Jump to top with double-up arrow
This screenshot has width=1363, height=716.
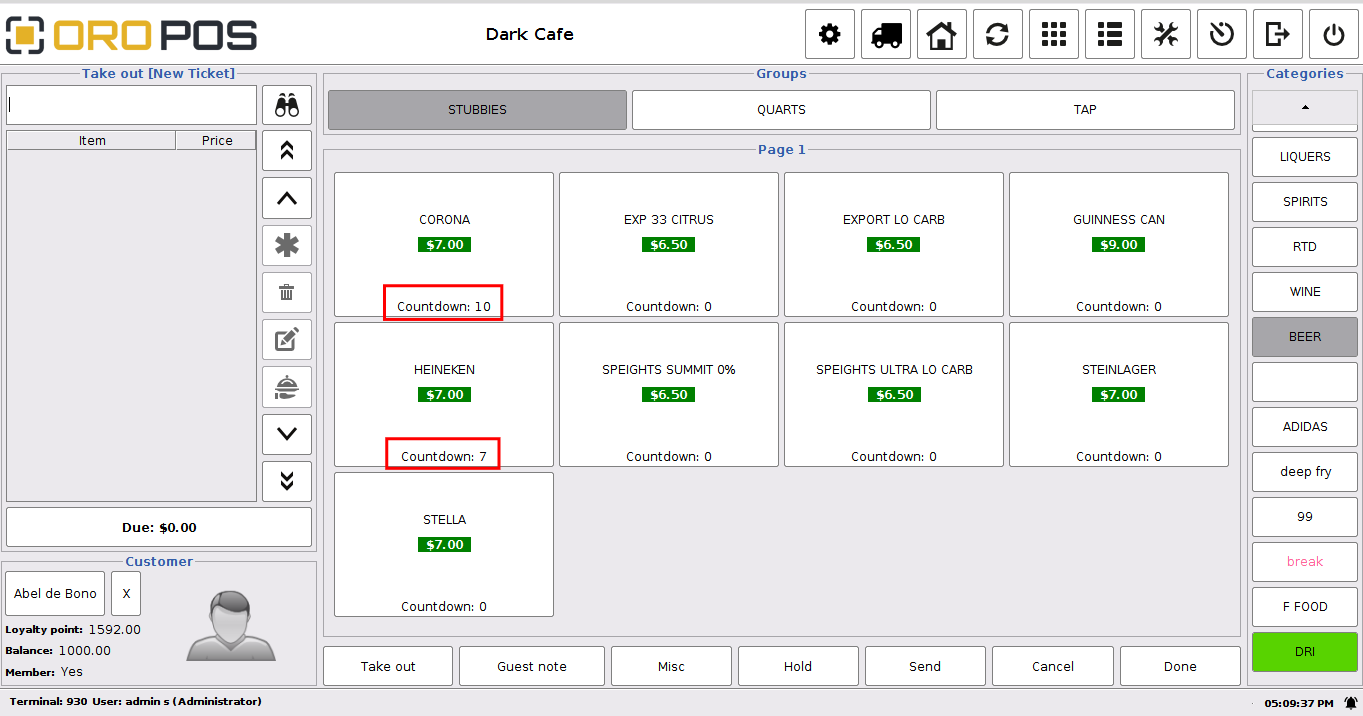click(x=287, y=150)
